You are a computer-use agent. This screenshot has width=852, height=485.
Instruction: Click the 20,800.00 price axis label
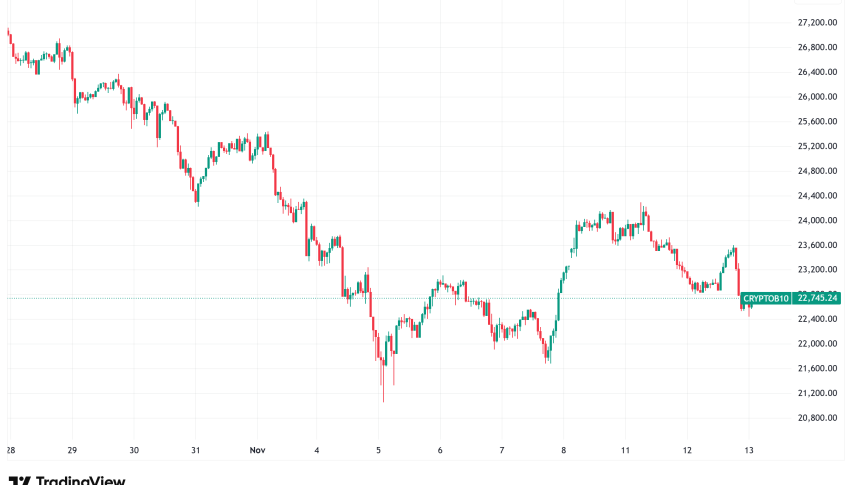817,418
